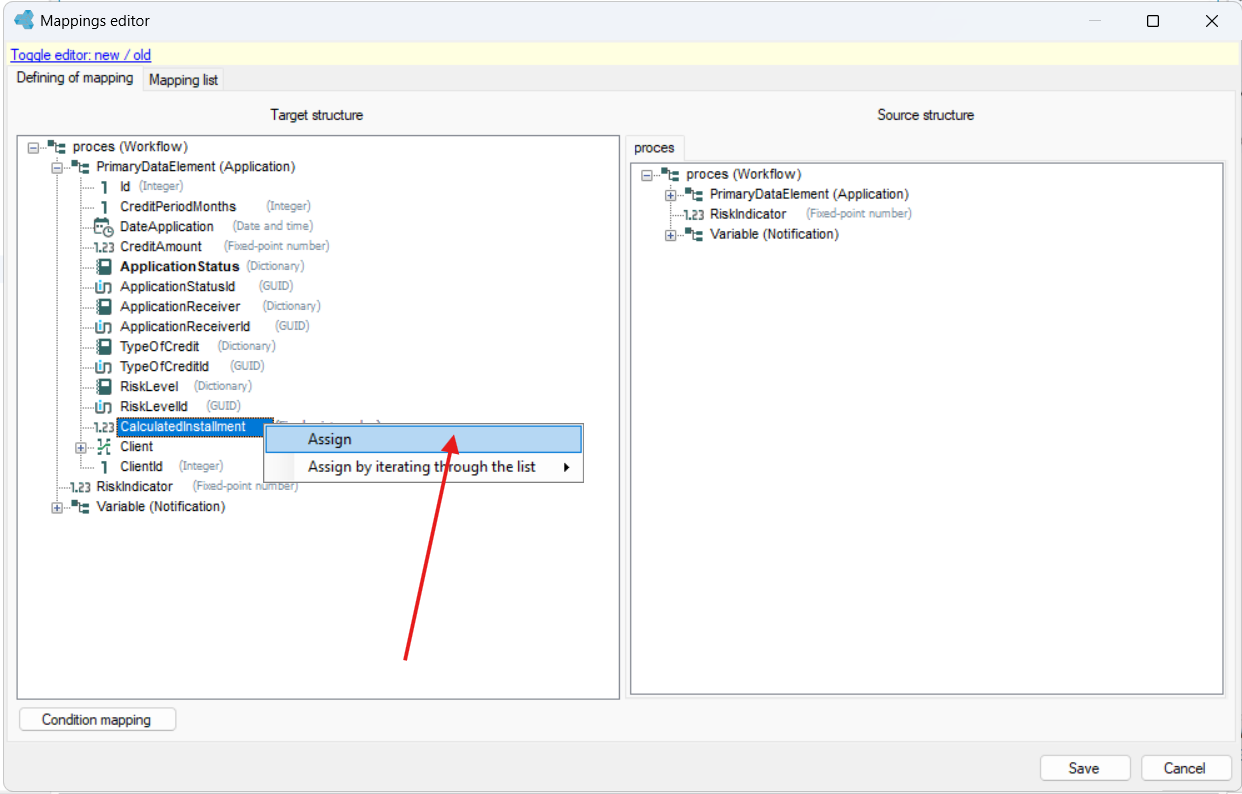Click the ClientId integer type icon

coord(104,467)
